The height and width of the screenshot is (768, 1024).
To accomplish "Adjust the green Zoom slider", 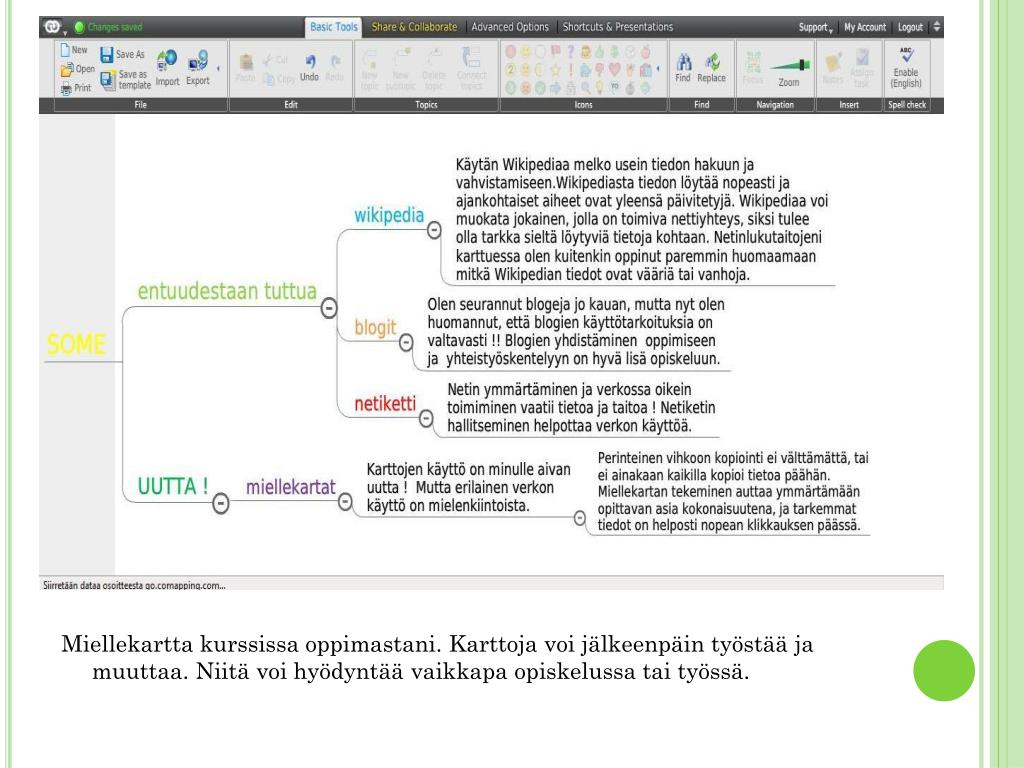I will pyautogui.click(x=790, y=65).
